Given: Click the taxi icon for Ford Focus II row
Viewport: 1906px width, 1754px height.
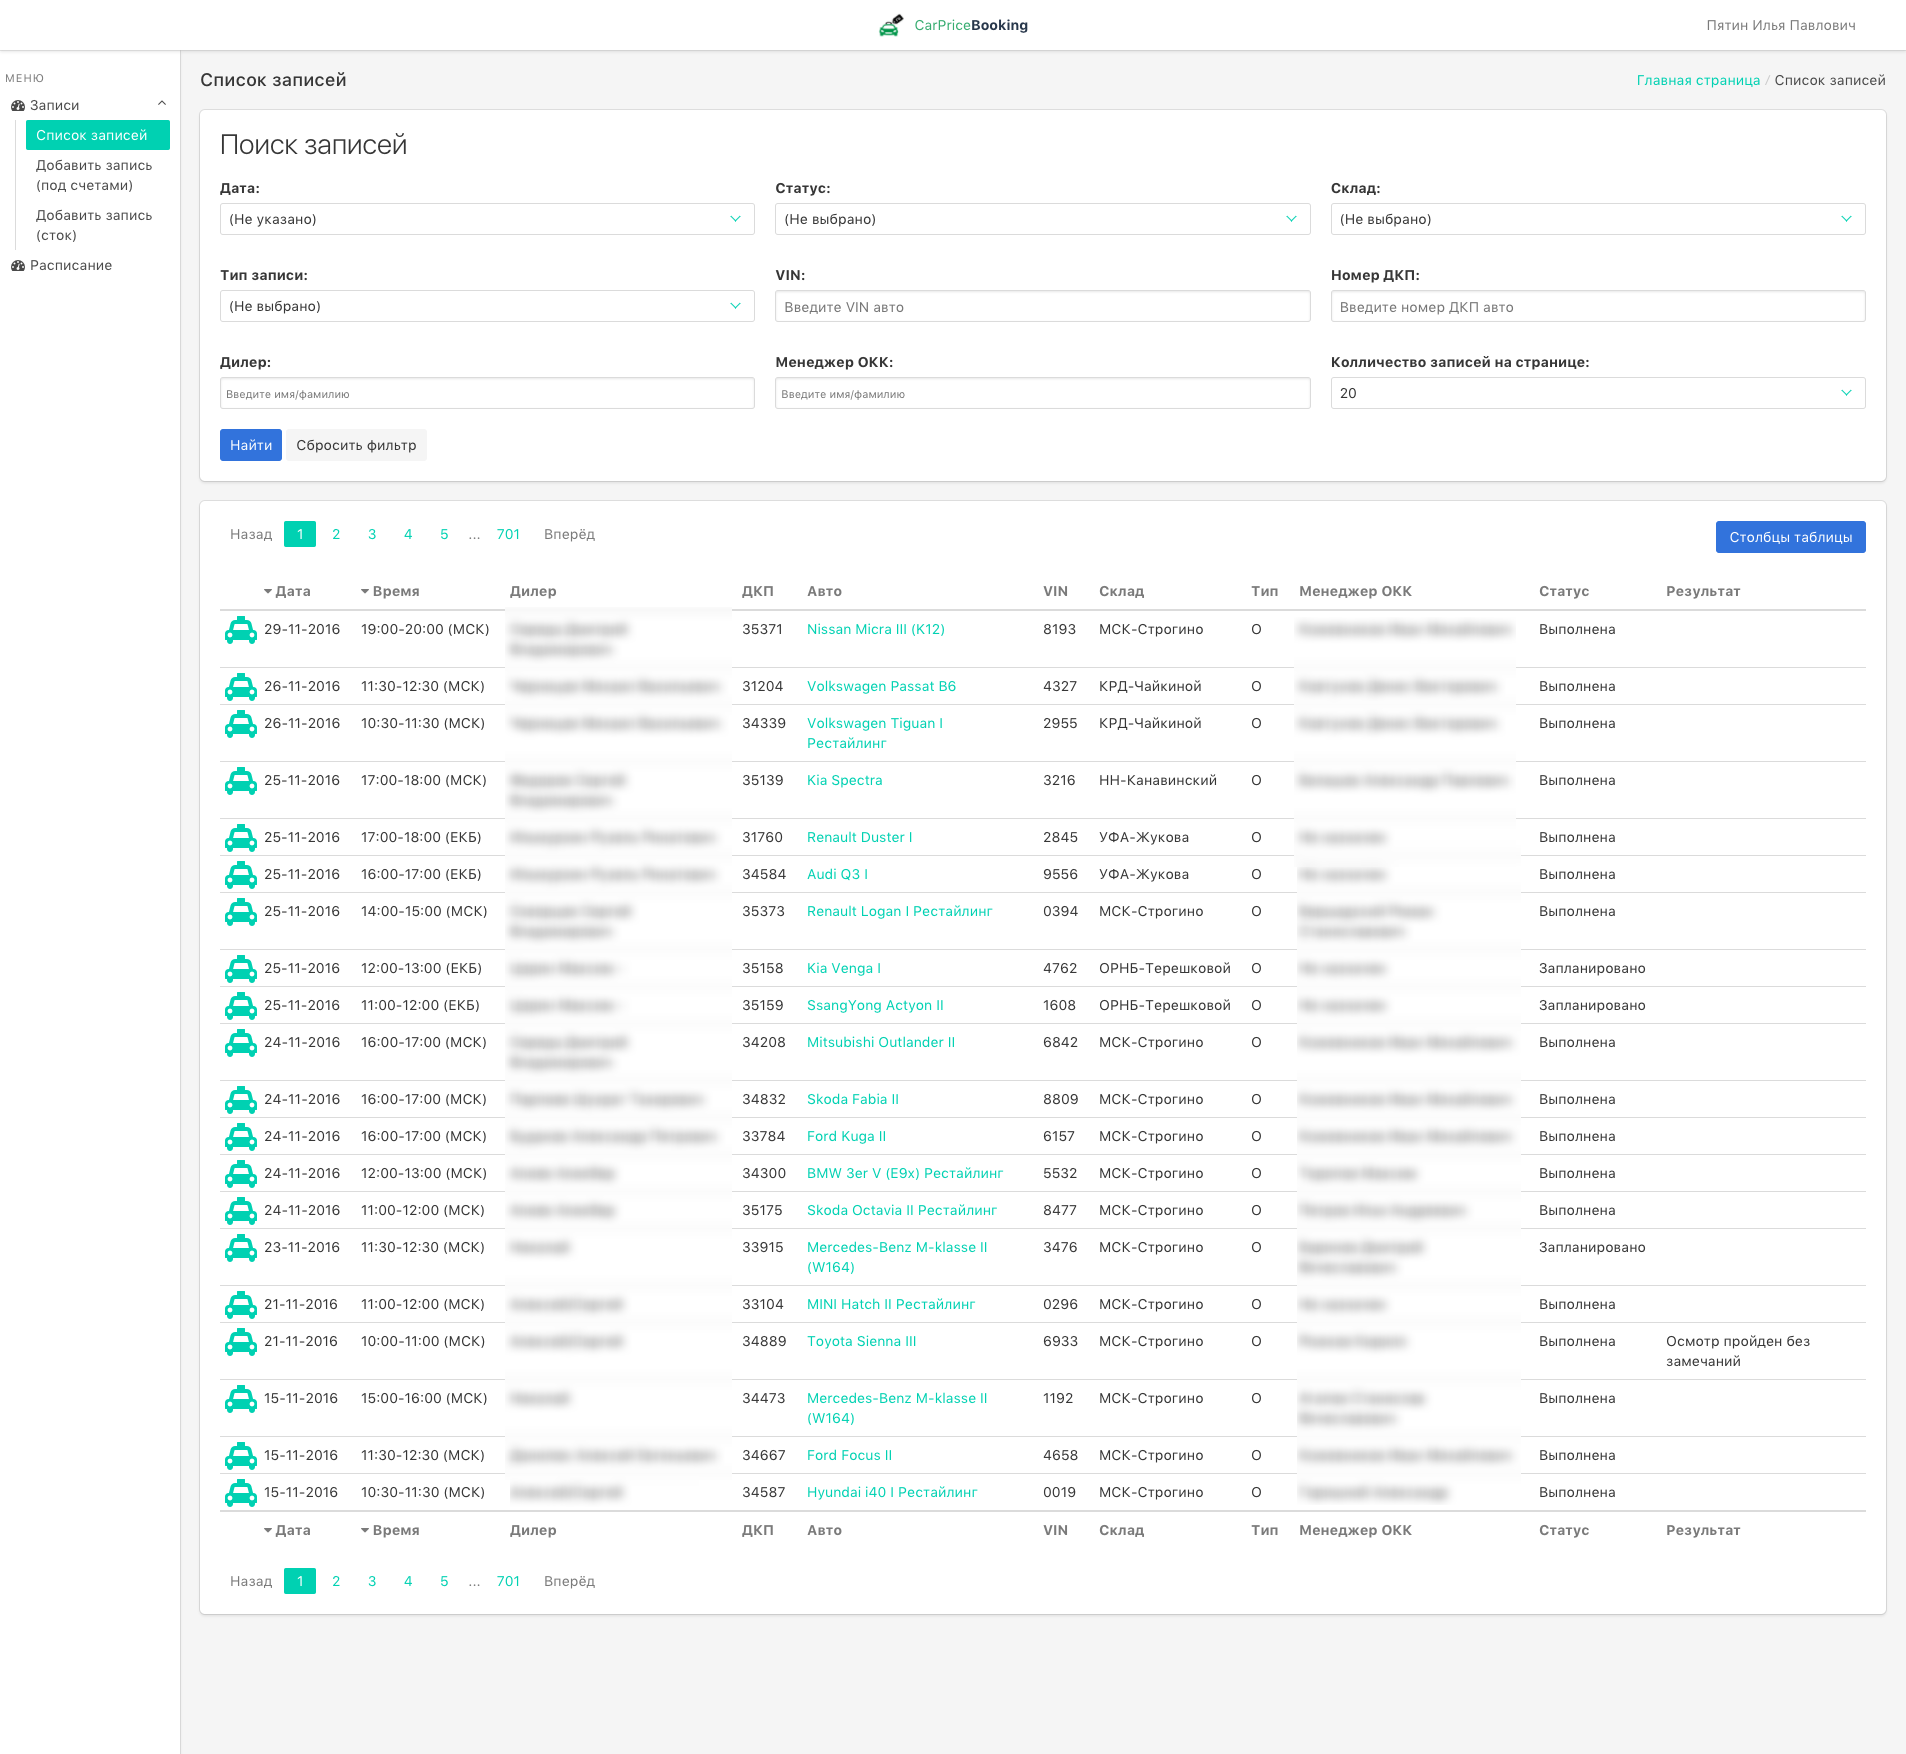Looking at the screenshot, I should coord(241,1456).
